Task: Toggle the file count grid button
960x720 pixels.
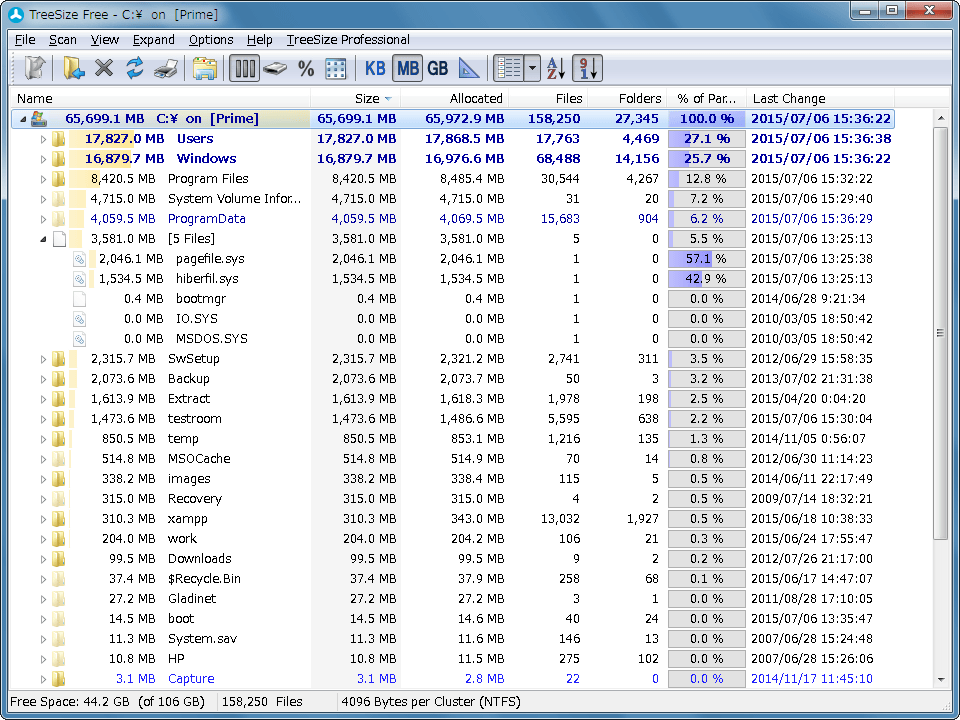Action: pos(336,69)
